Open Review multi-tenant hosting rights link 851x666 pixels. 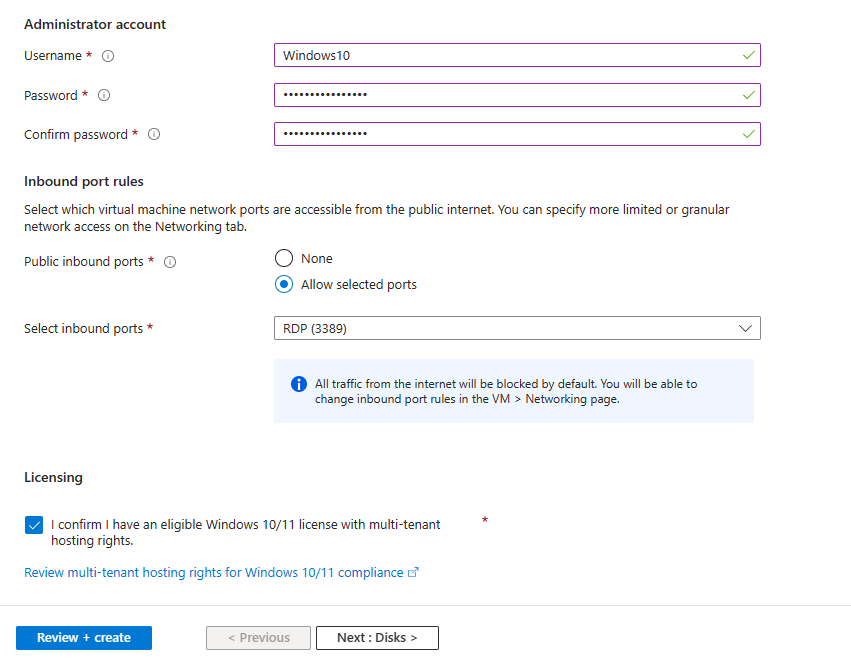point(214,573)
